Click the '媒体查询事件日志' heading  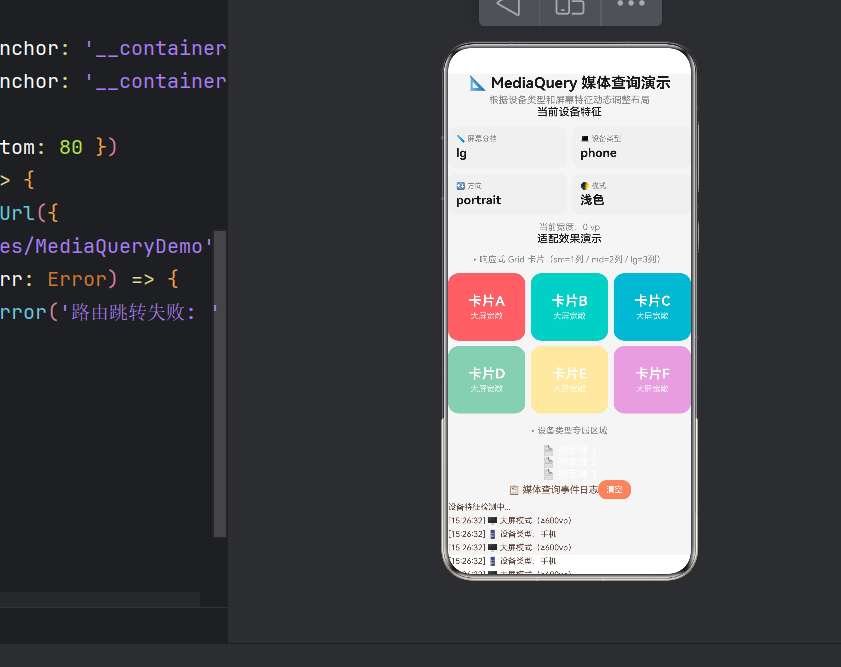tap(560, 490)
